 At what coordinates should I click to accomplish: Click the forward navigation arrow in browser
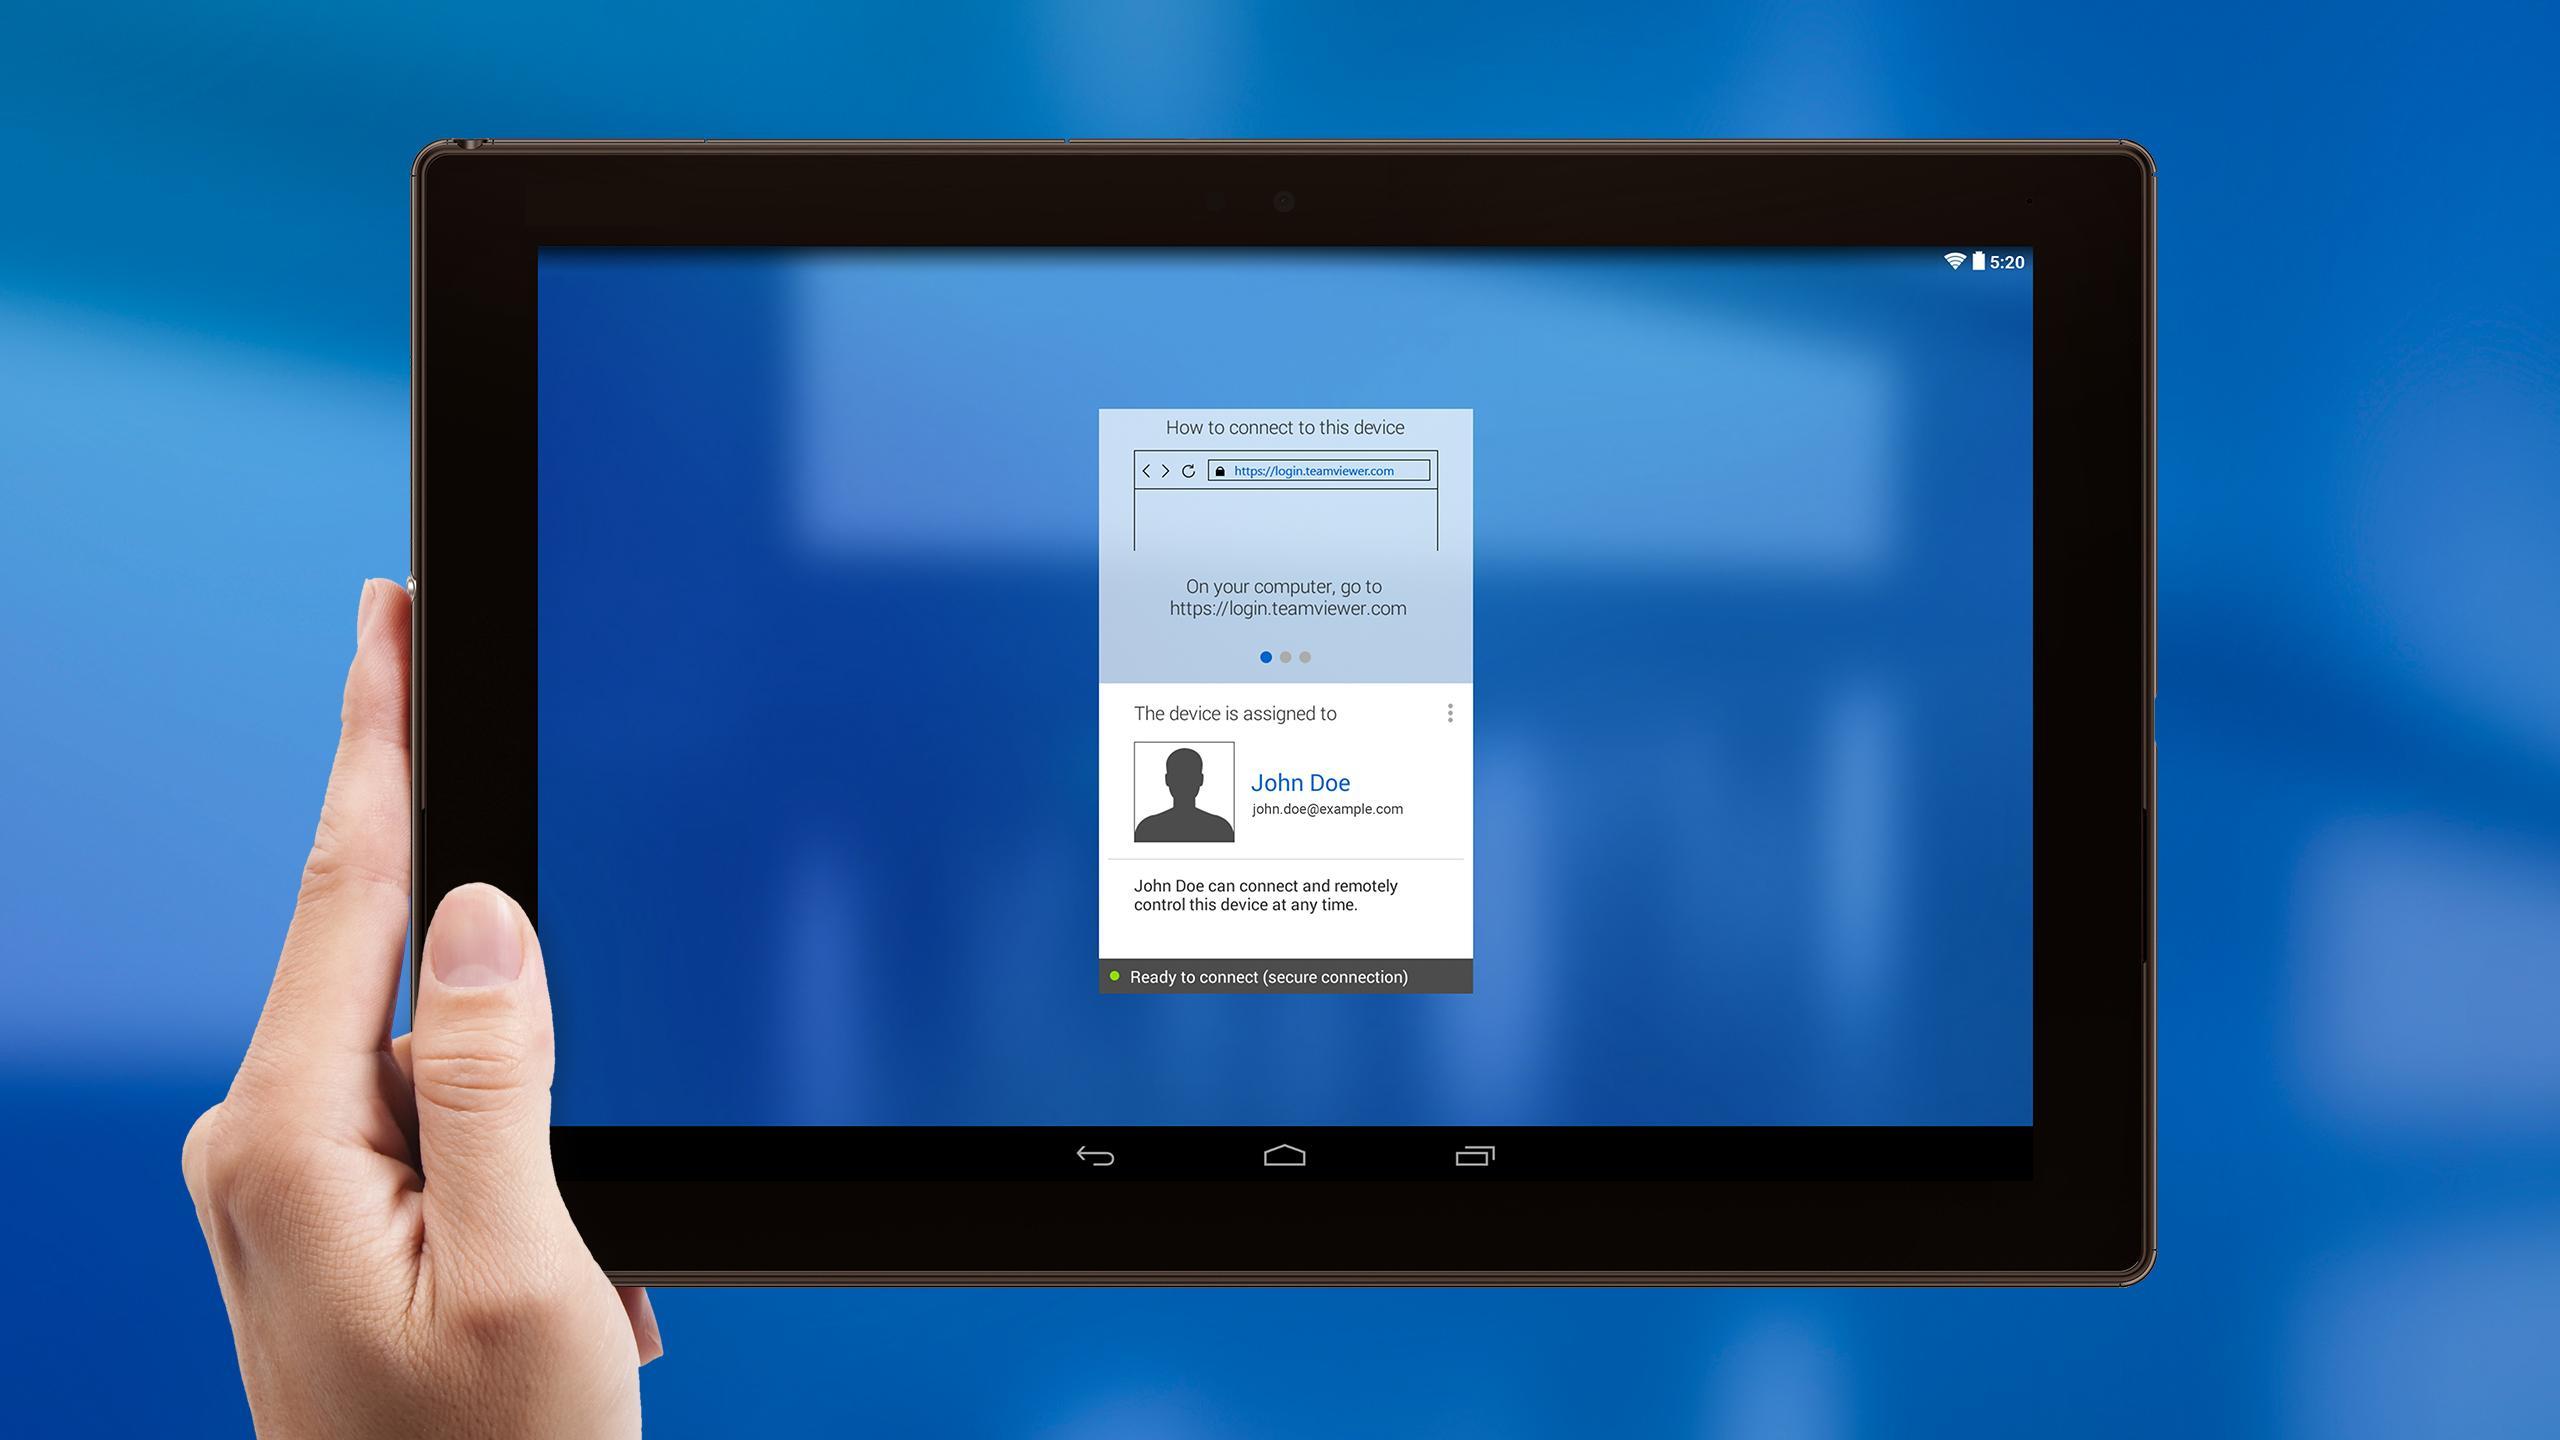click(x=1166, y=469)
